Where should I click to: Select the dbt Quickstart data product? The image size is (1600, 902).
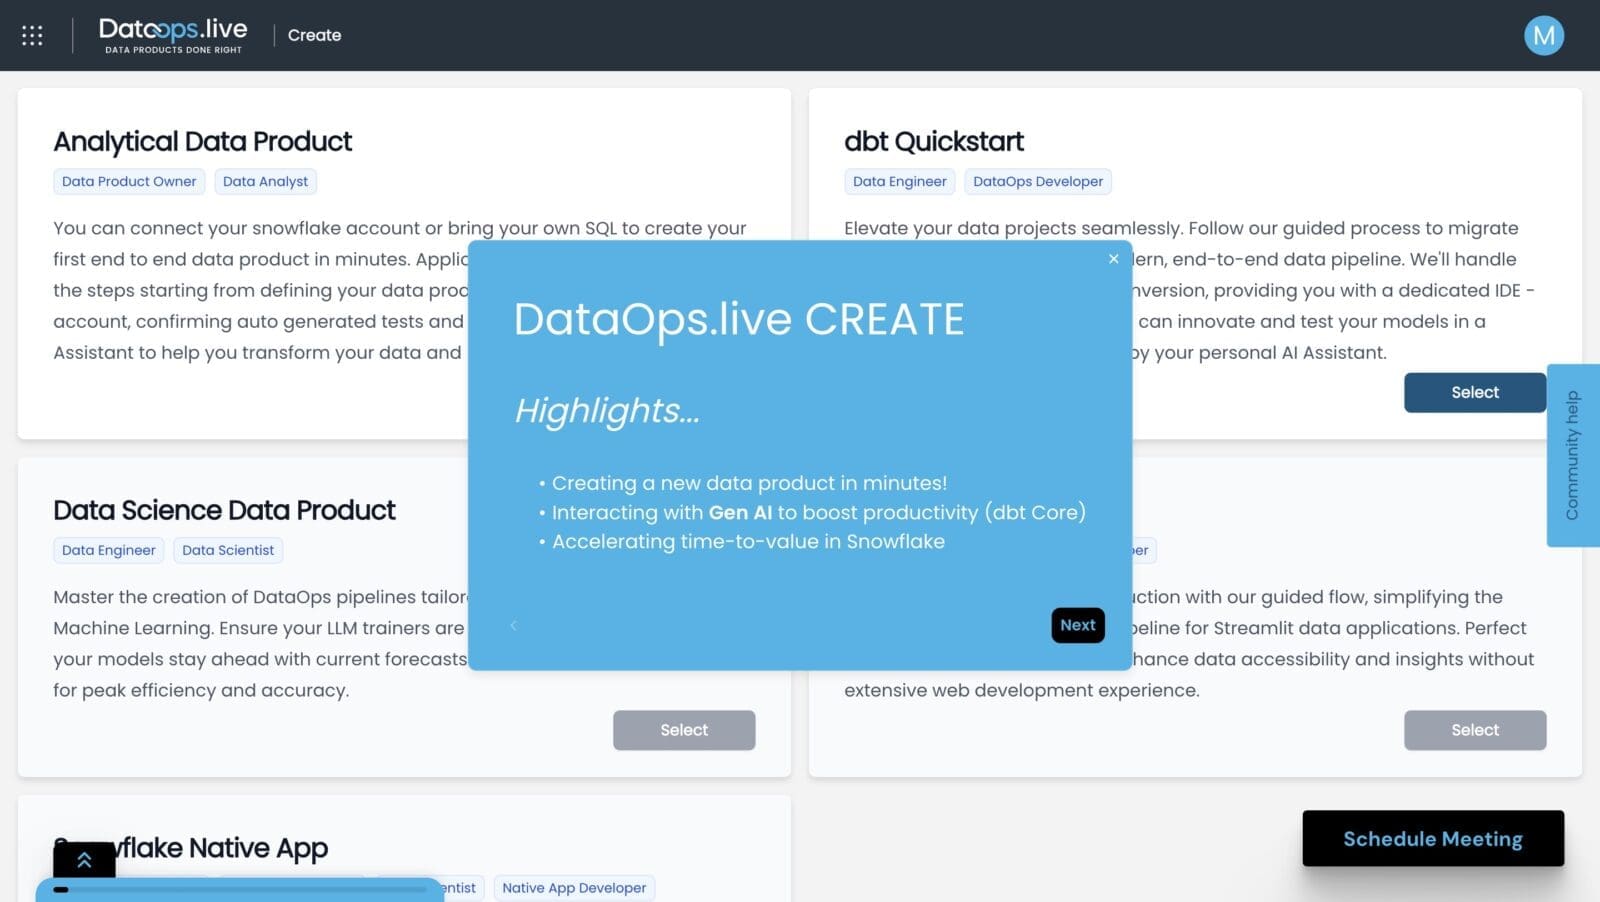coord(1474,392)
